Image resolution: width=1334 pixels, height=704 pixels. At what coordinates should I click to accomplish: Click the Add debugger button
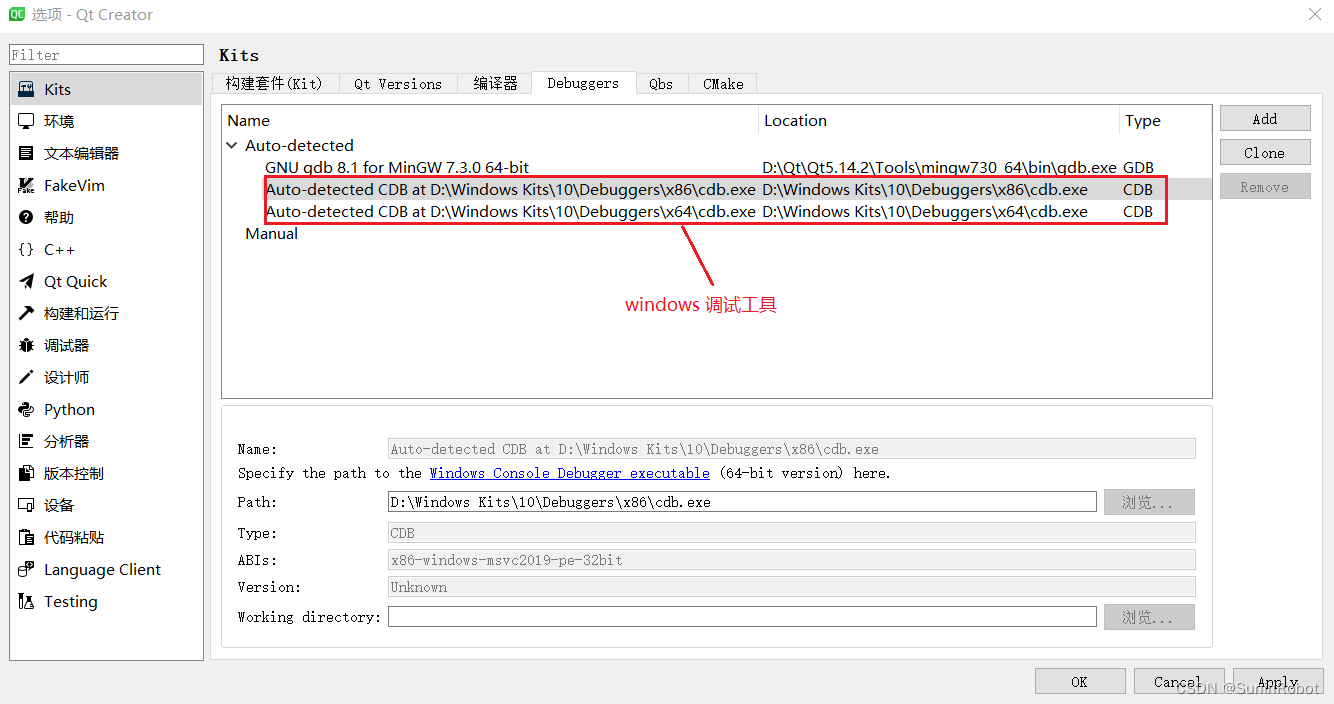(x=1265, y=118)
